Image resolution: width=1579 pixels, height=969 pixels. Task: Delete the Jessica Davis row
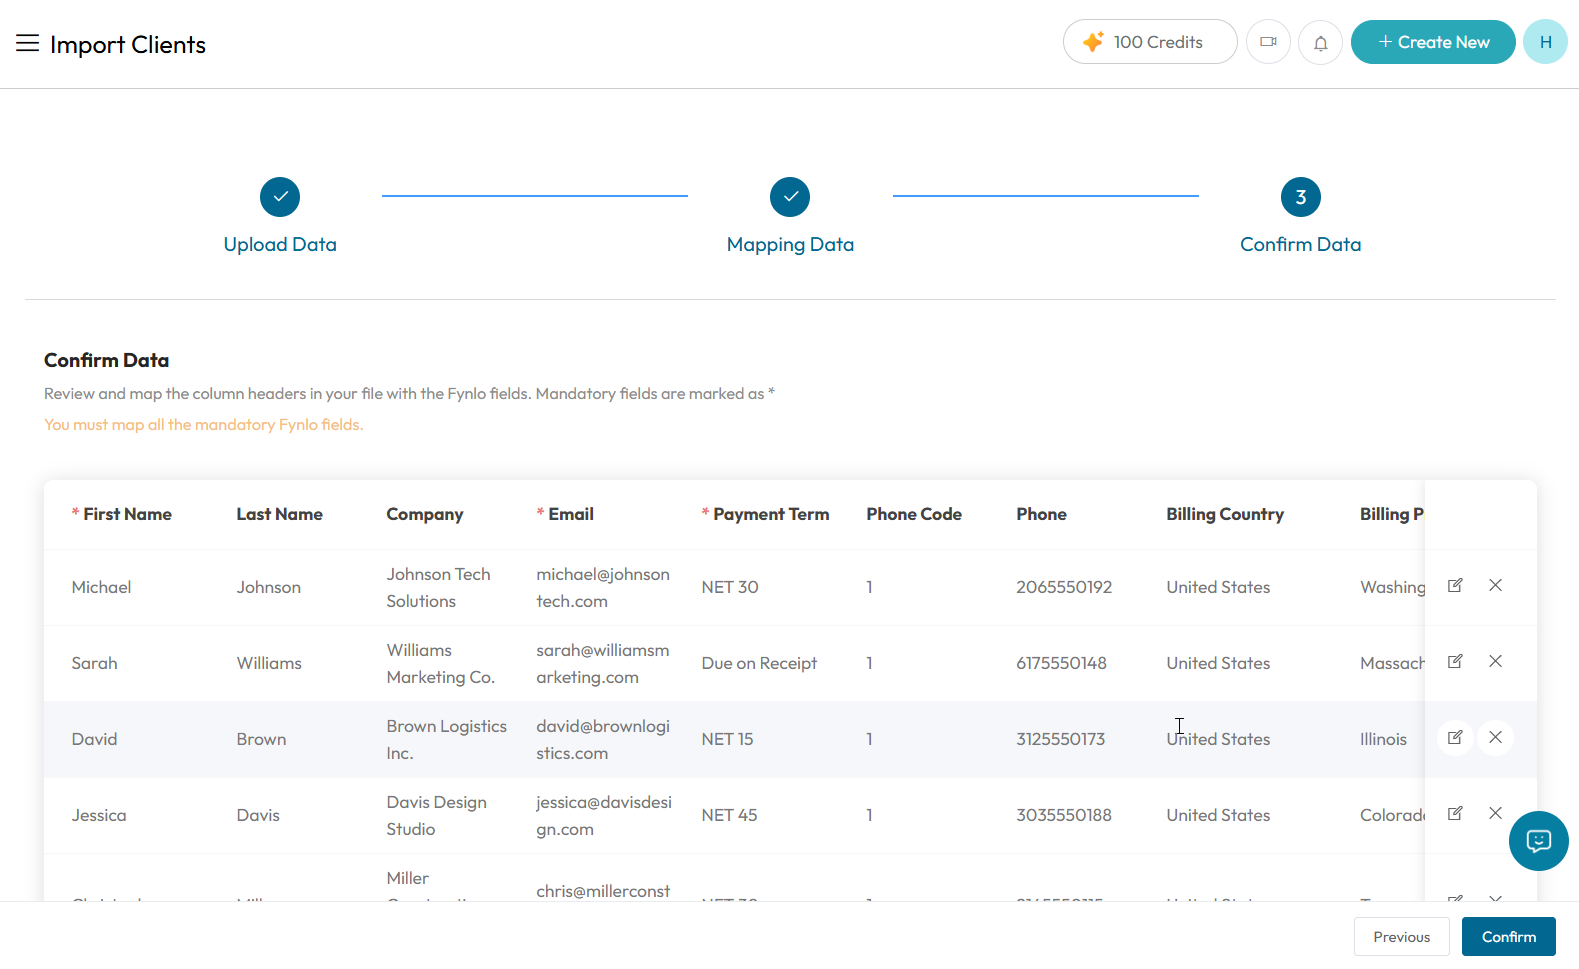[1495, 813]
